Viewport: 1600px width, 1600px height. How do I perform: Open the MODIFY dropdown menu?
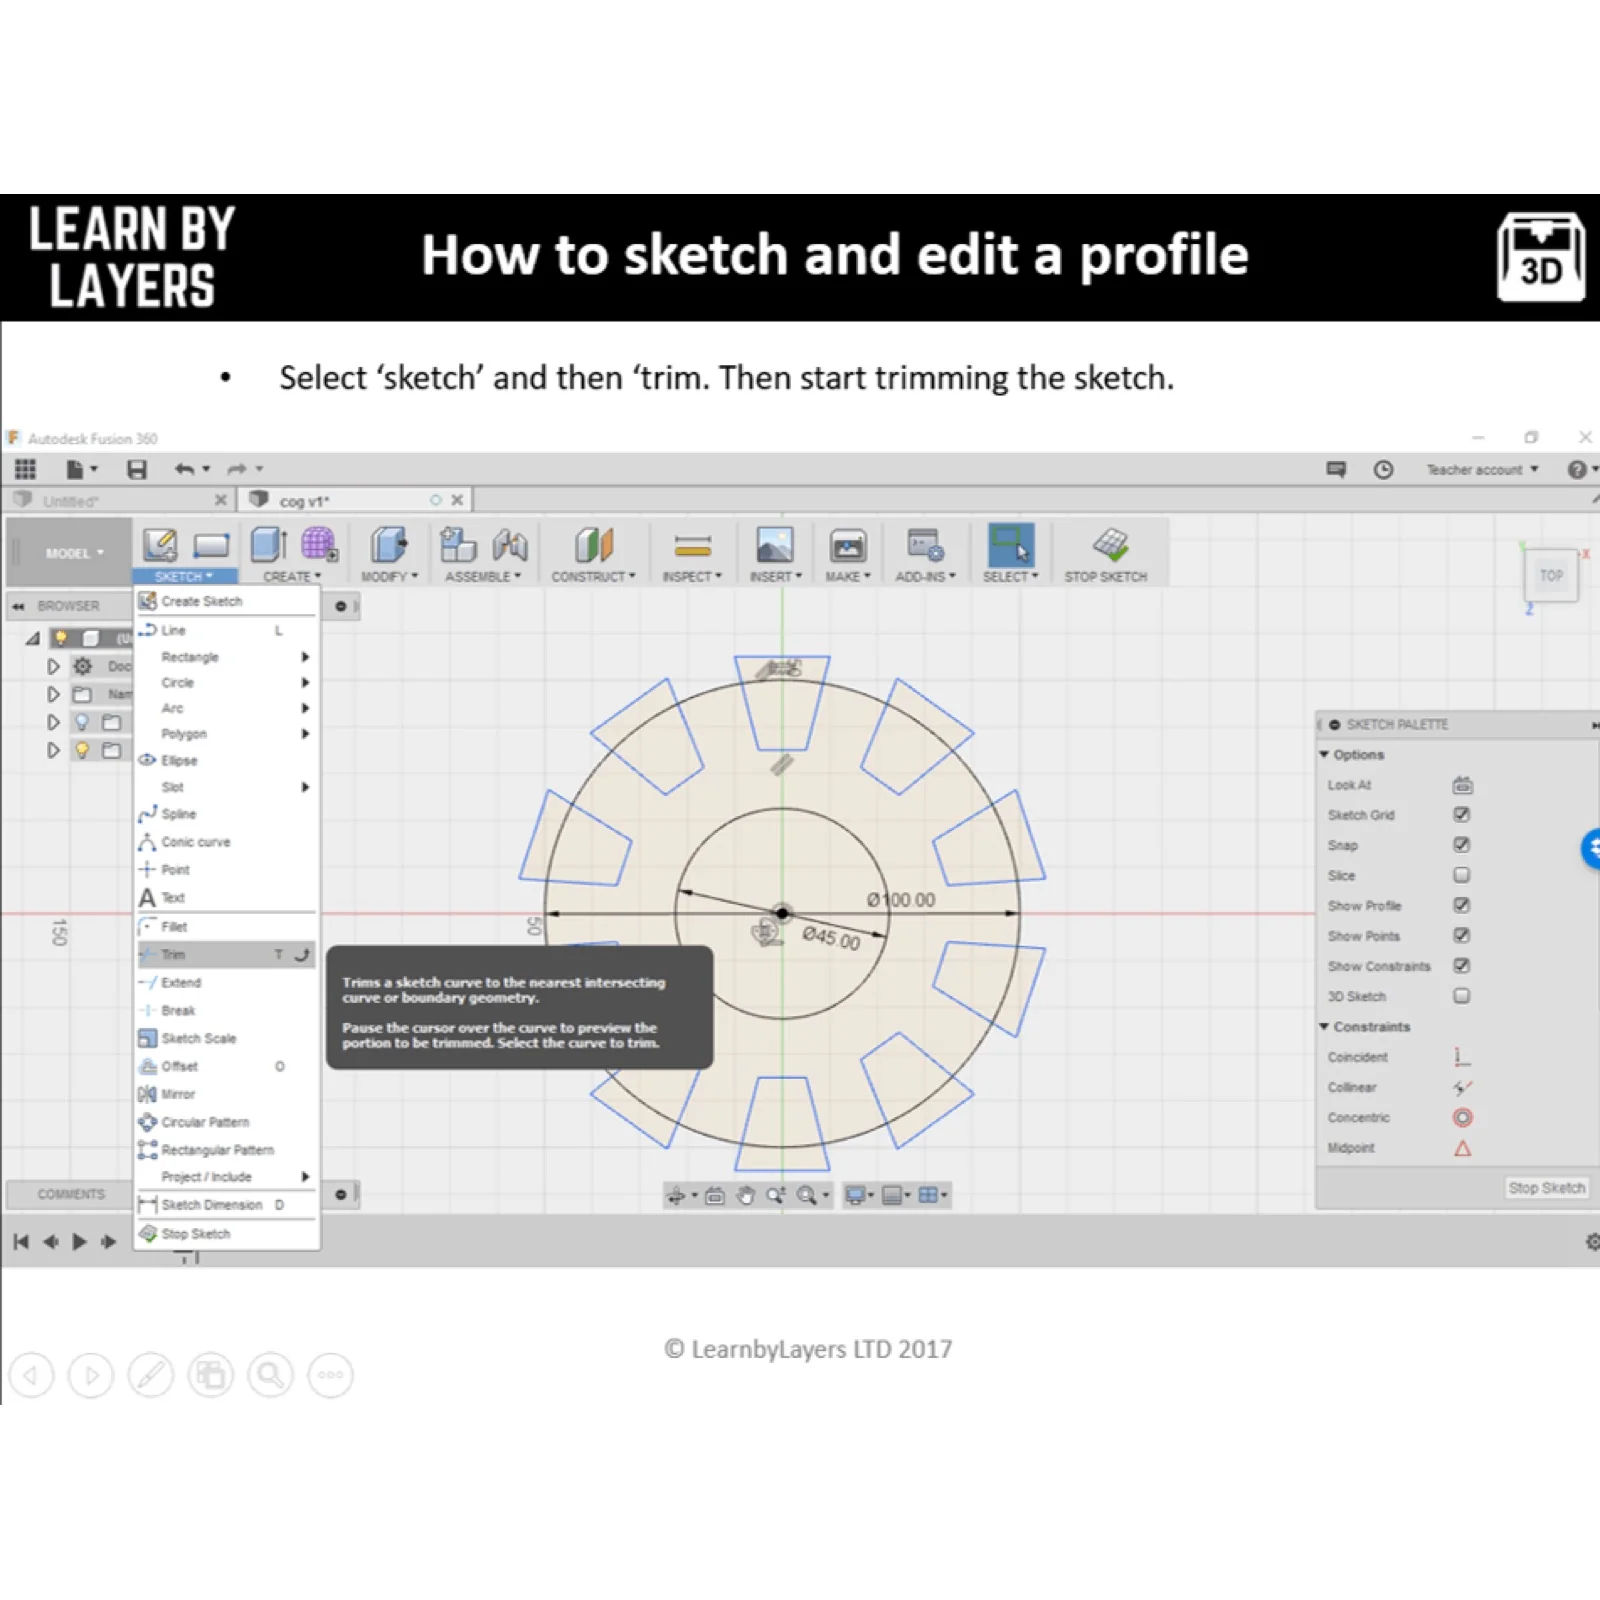pyautogui.click(x=389, y=577)
